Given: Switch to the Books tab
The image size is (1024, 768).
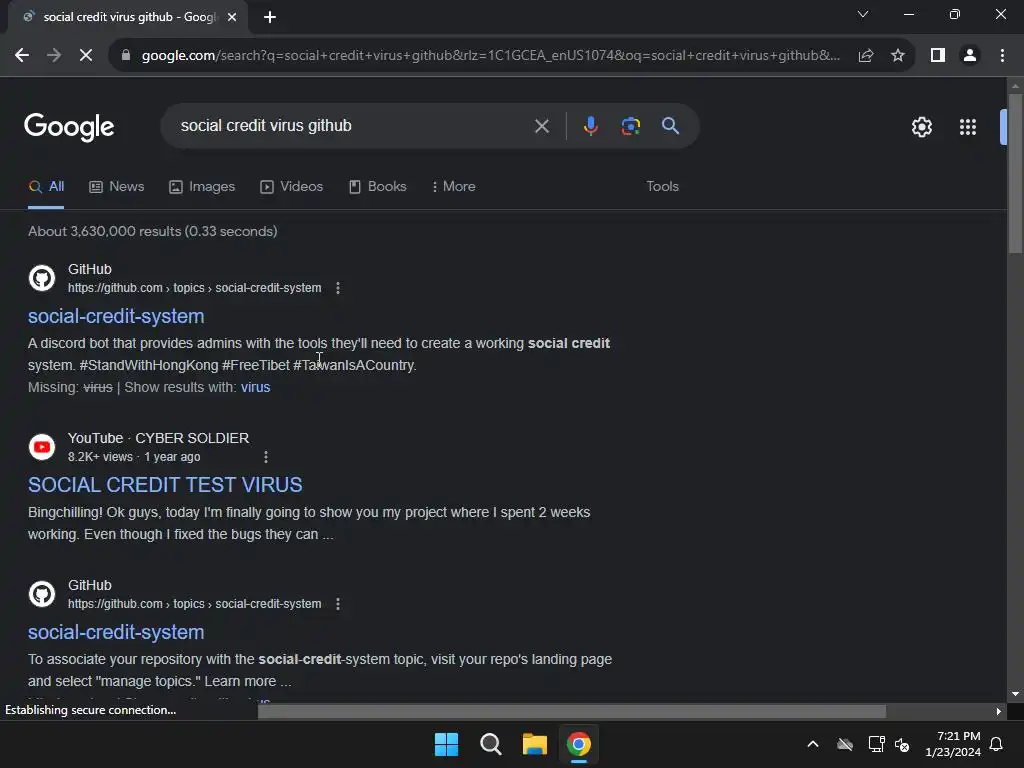Looking at the screenshot, I should pyautogui.click(x=377, y=187).
